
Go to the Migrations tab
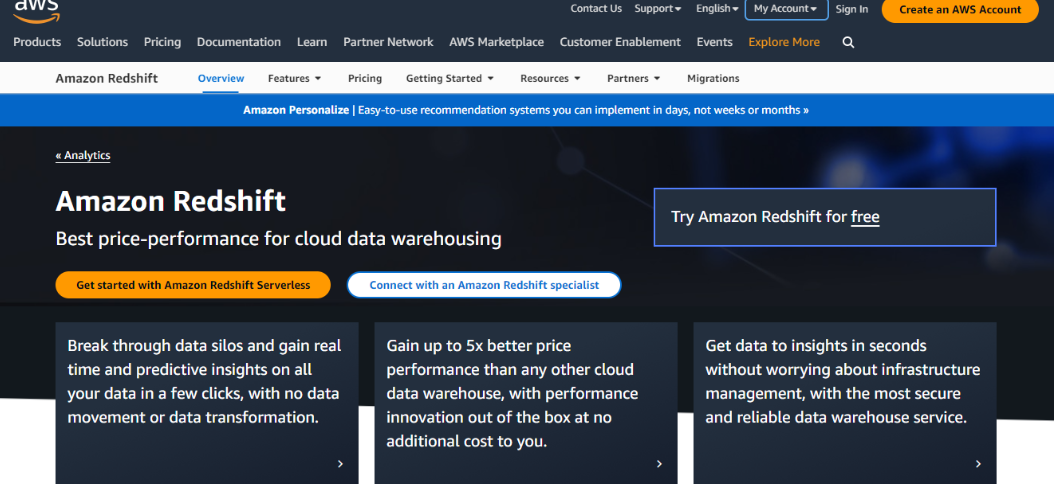point(713,78)
